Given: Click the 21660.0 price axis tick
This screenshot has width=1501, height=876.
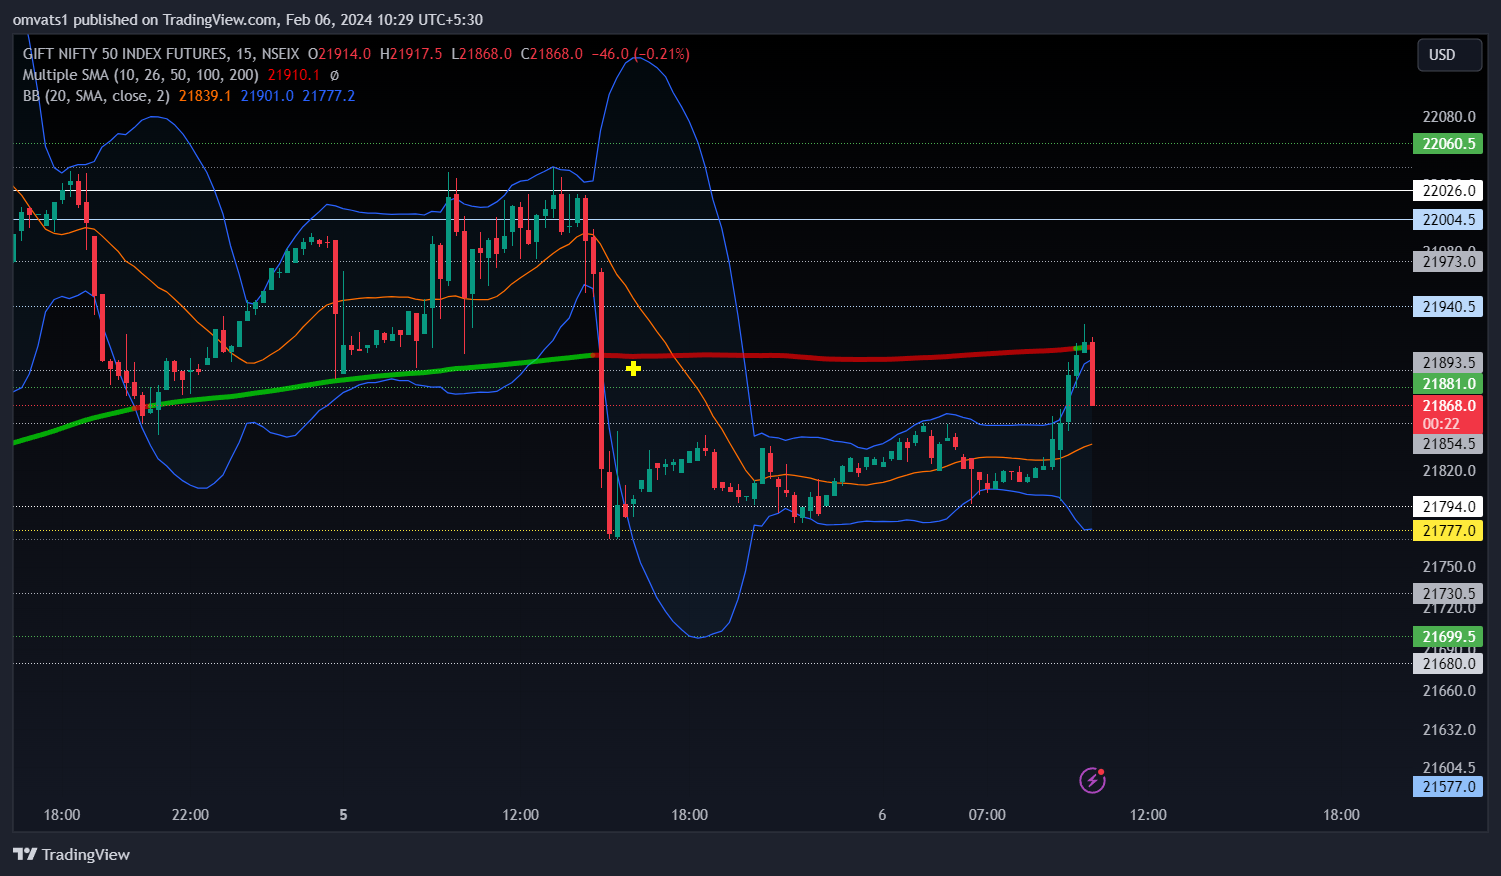Looking at the screenshot, I should [1449, 691].
